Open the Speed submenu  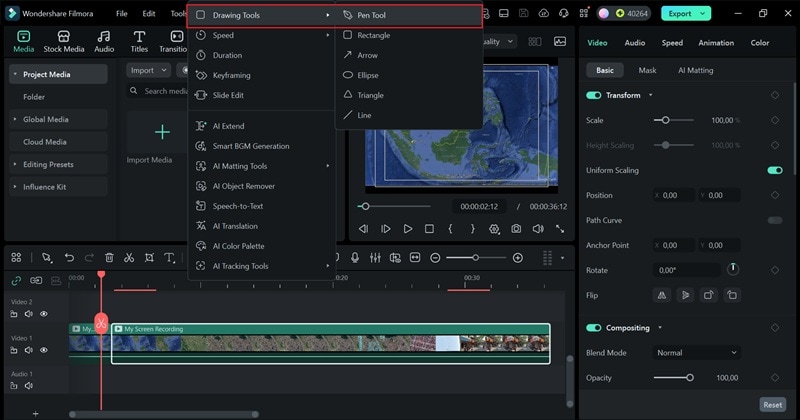pos(262,35)
